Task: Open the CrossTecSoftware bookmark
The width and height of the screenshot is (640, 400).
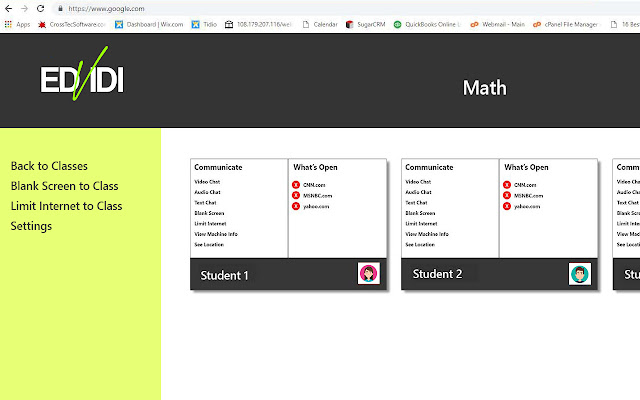Action: pos(71,24)
